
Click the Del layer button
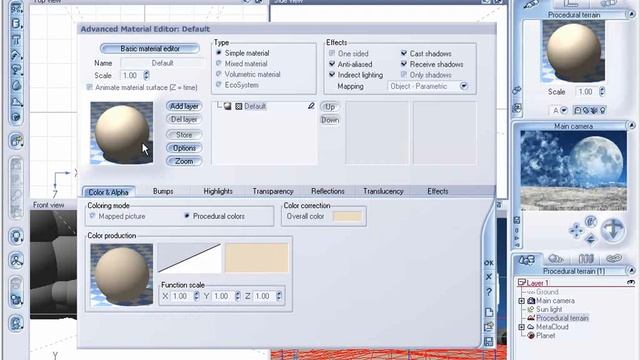(x=184, y=120)
